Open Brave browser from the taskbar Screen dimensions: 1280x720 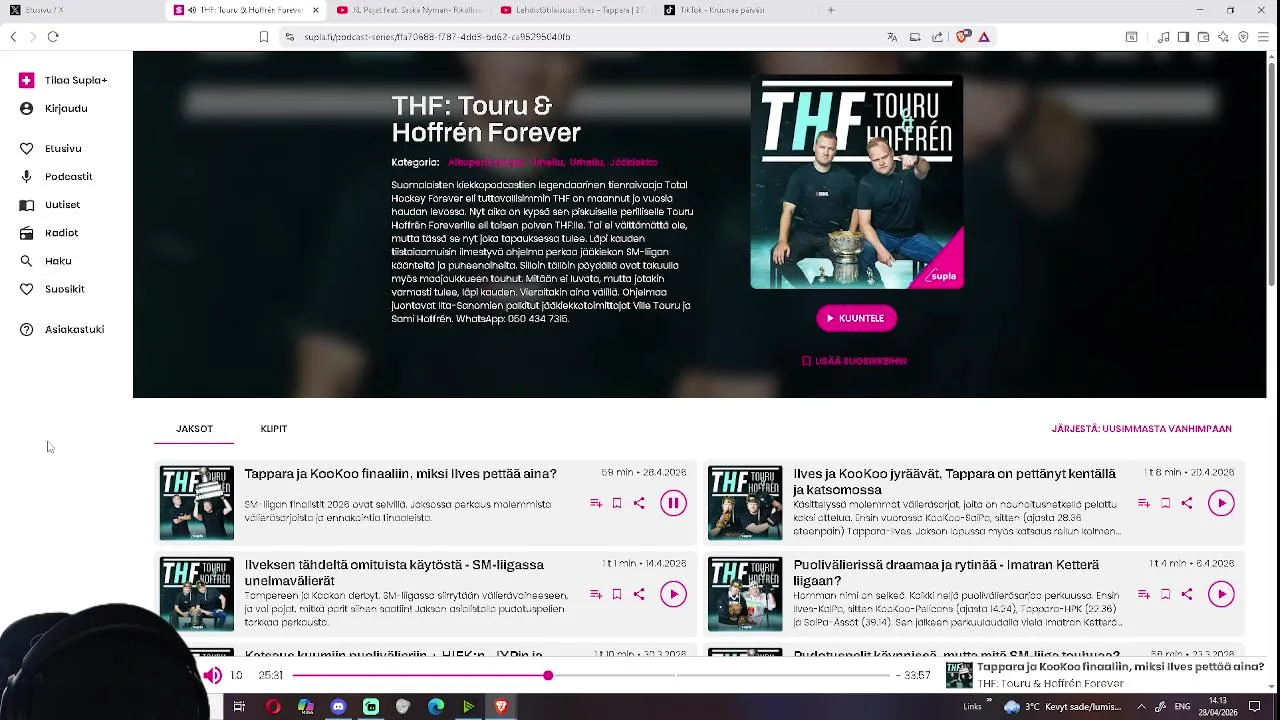pos(501,707)
